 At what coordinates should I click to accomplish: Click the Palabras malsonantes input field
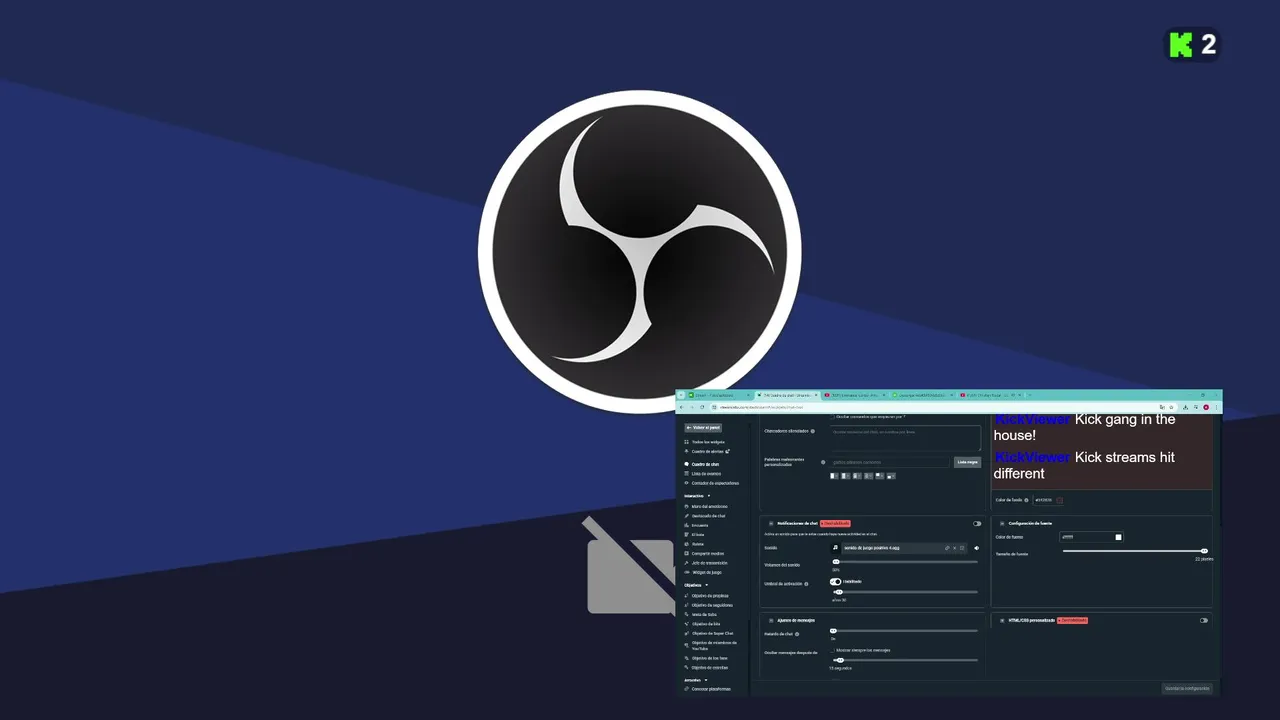click(889, 462)
